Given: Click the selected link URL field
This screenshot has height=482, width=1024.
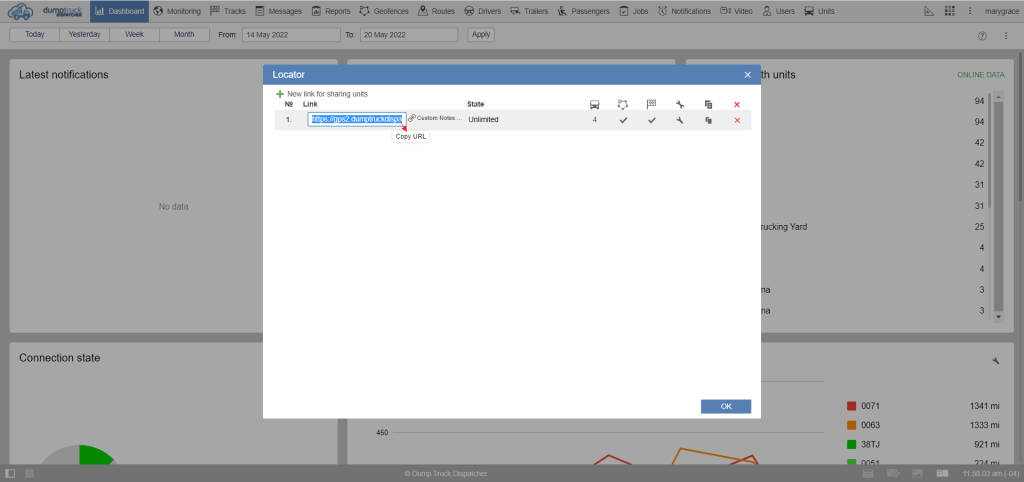Looking at the screenshot, I should [x=356, y=119].
